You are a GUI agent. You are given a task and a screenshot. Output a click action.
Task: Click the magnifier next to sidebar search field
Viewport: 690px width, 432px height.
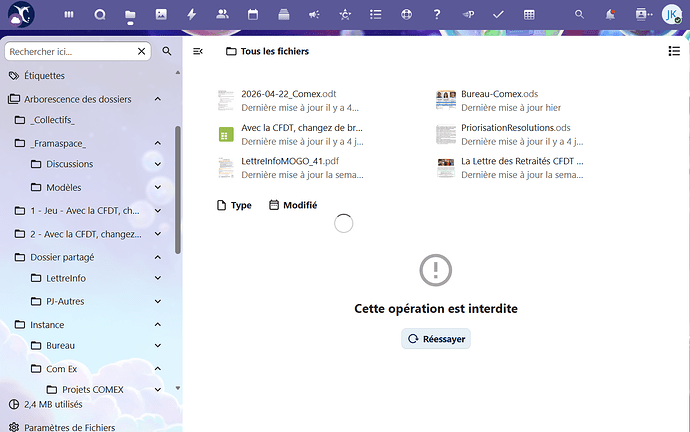tap(167, 51)
